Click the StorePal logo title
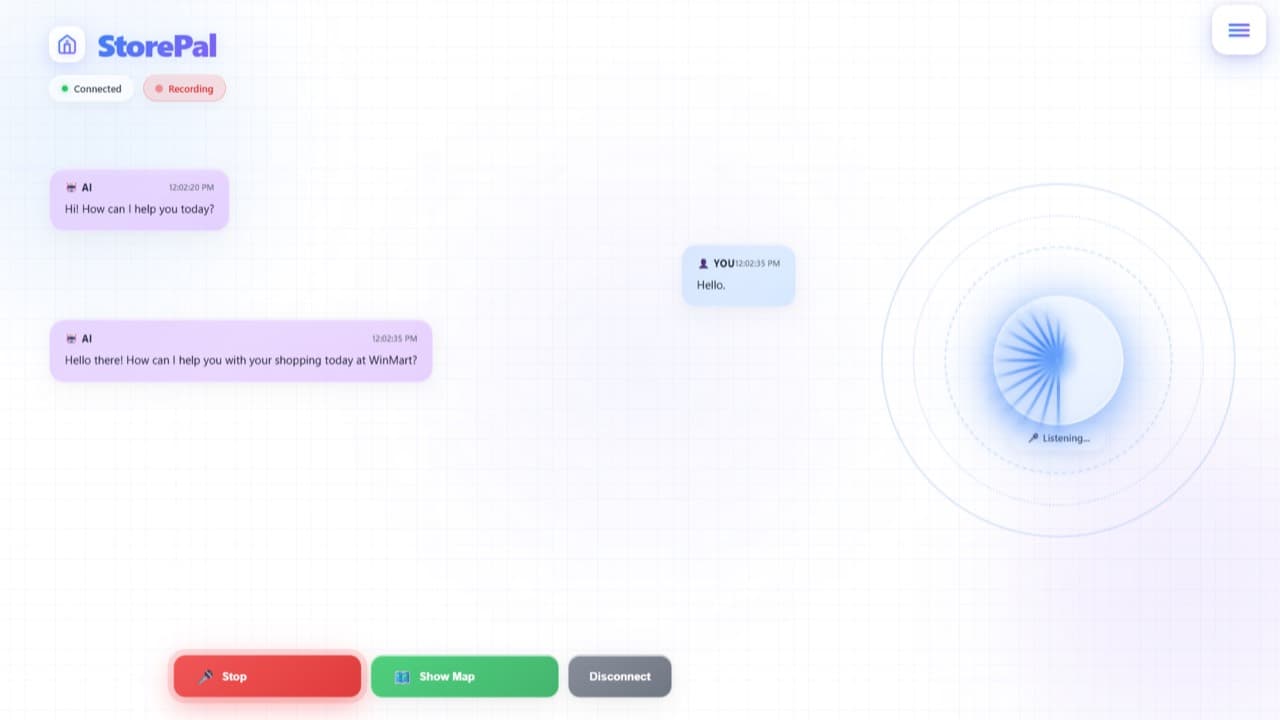The width and height of the screenshot is (1280, 720). click(157, 45)
